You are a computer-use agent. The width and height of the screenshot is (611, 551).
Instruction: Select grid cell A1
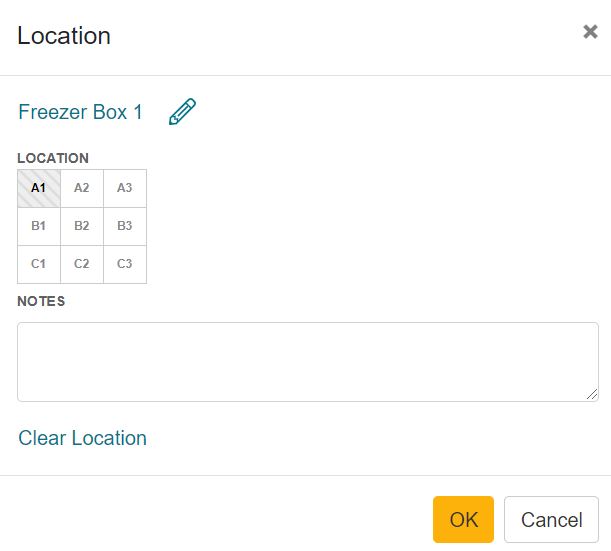click(x=39, y=188)
